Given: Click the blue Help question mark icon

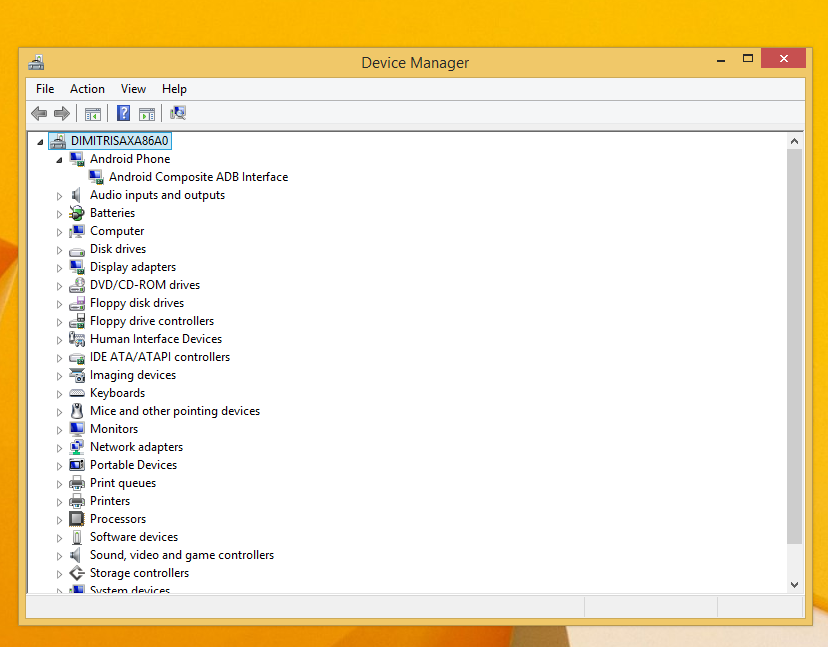Looking at the screenshot, I should 124,114.
